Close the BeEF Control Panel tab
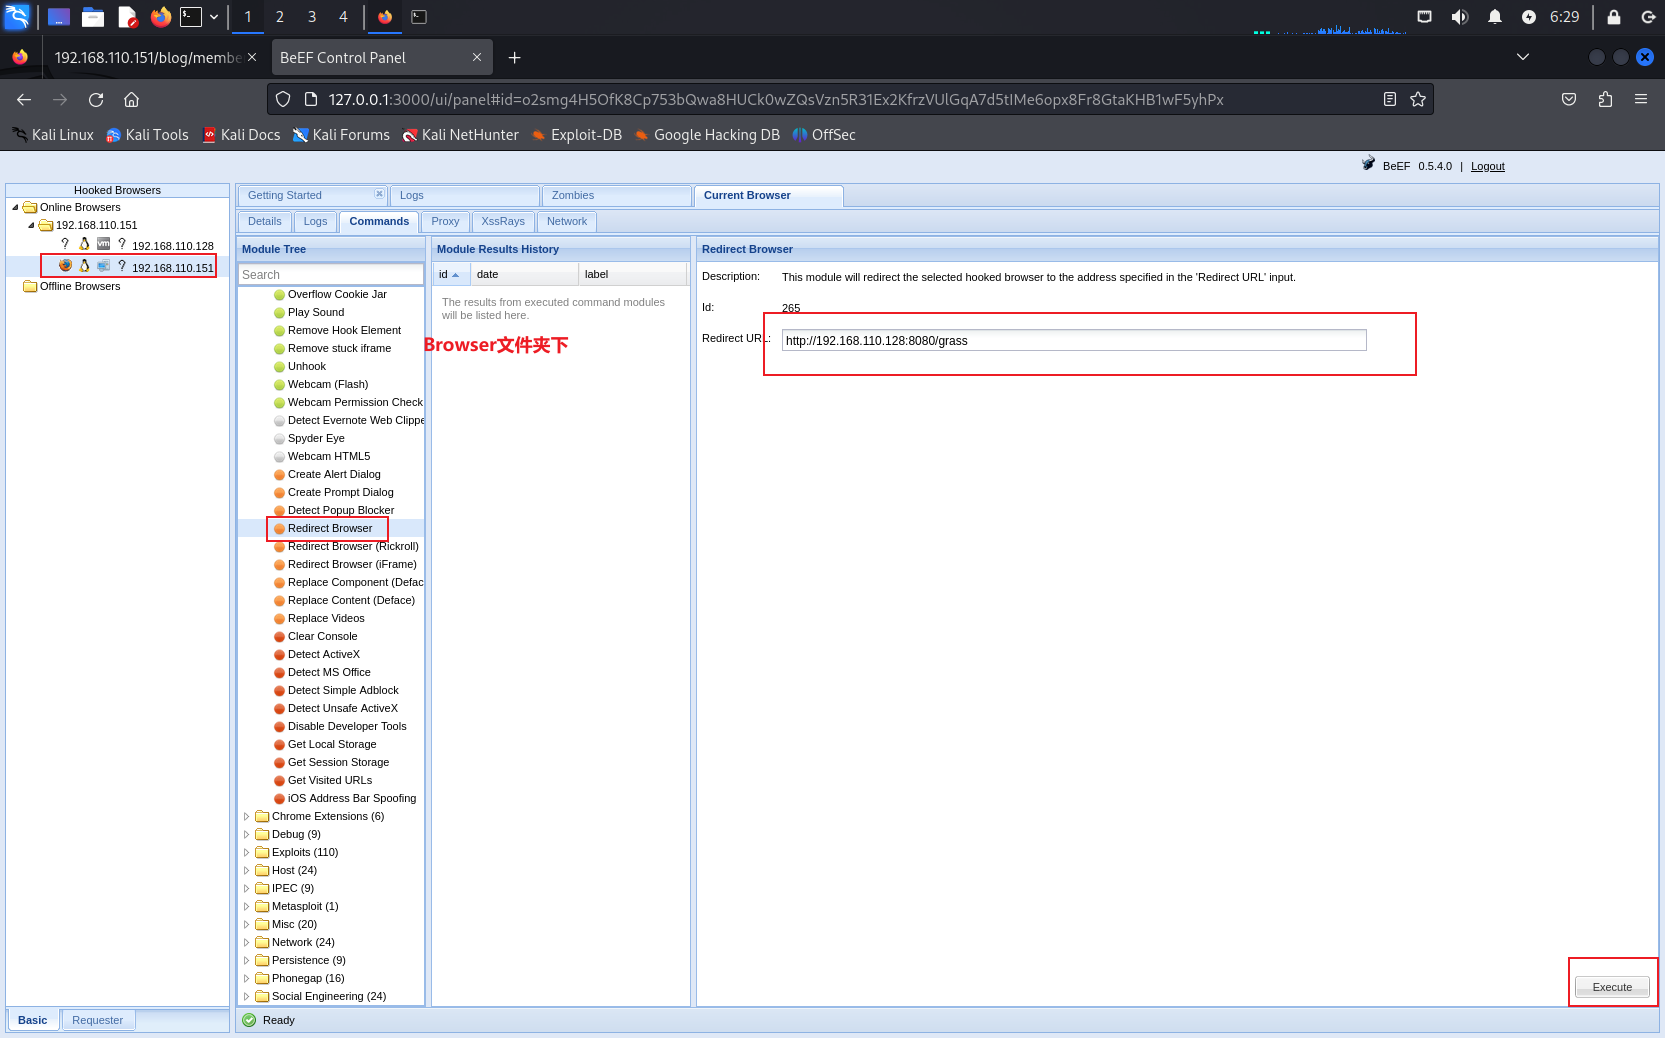1665x1038 pixels. pos(477,58)
